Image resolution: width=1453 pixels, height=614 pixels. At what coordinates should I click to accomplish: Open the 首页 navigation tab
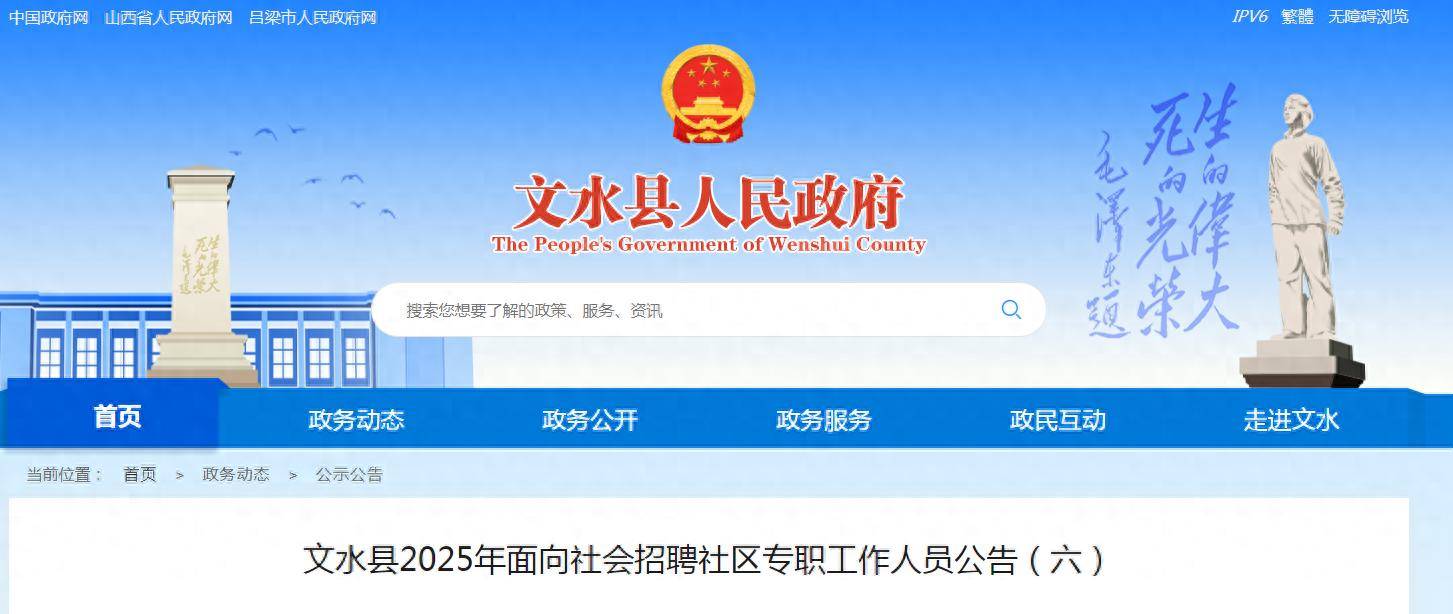[x=118, y=417]
